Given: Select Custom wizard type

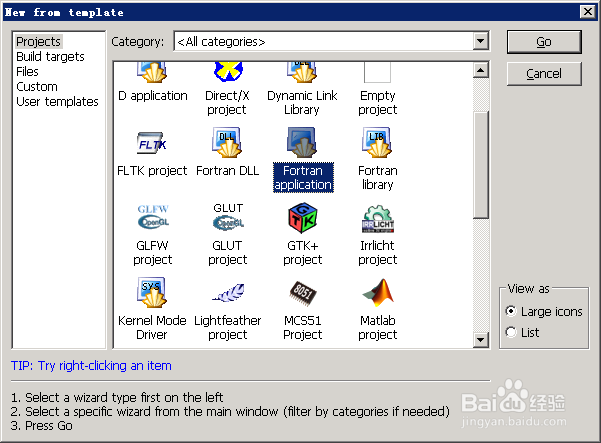Looking at the screenshot, I should 37,87.
